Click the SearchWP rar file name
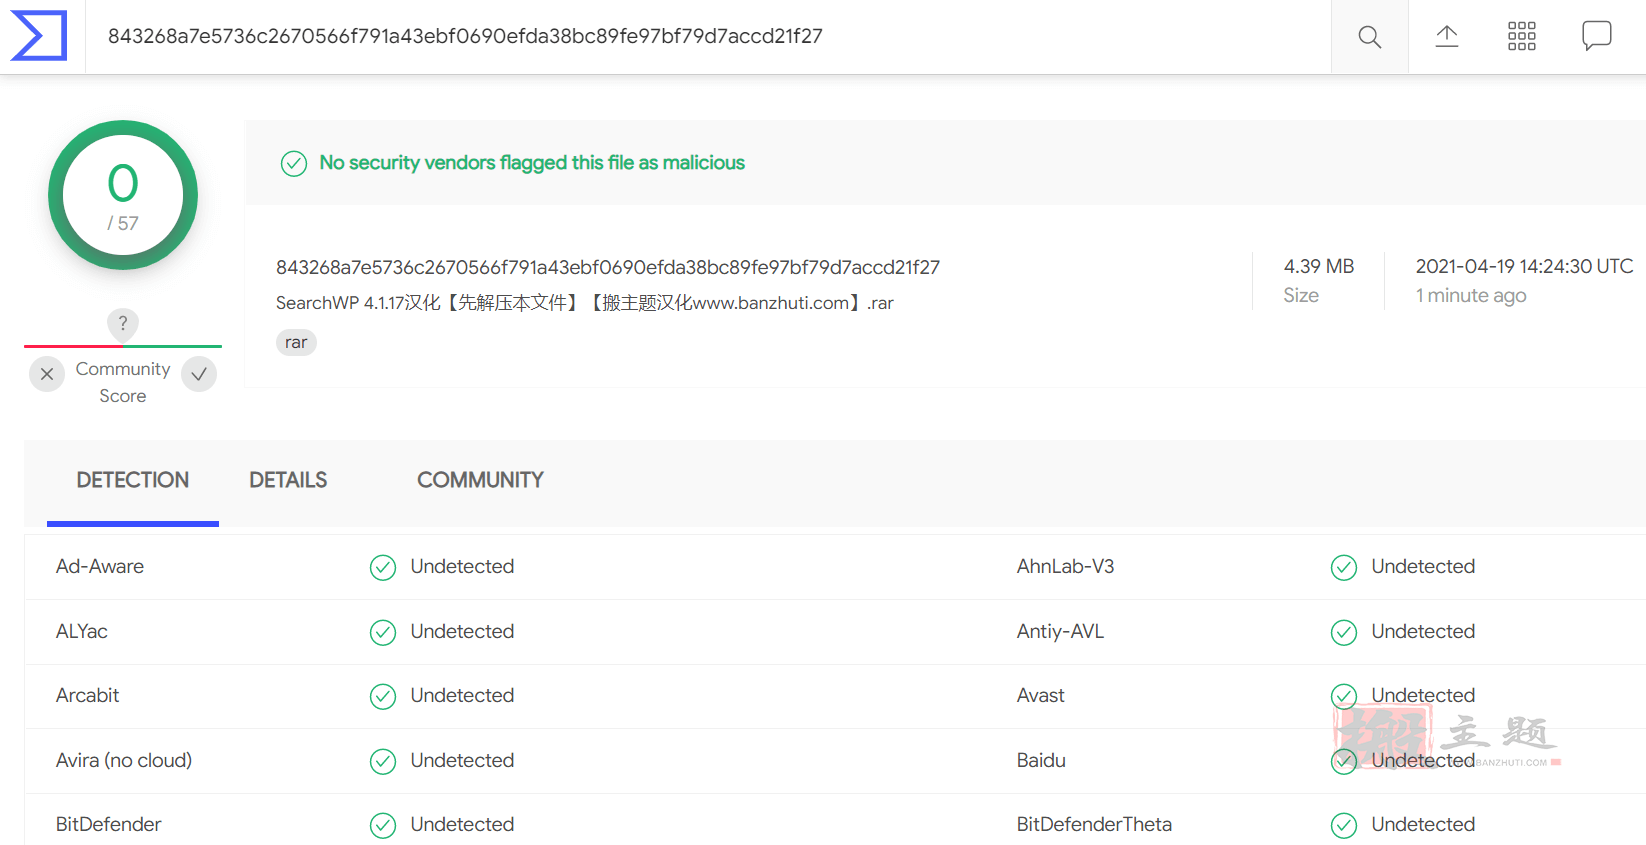 pyautogui.click(x=585, y=303)
